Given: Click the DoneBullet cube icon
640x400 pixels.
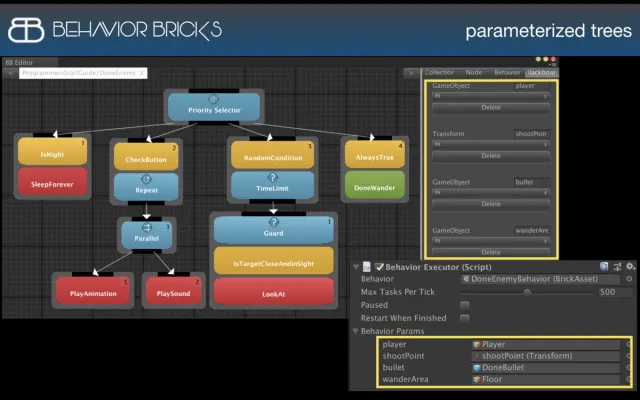Looking at the screenshot, I should [476, 368].
